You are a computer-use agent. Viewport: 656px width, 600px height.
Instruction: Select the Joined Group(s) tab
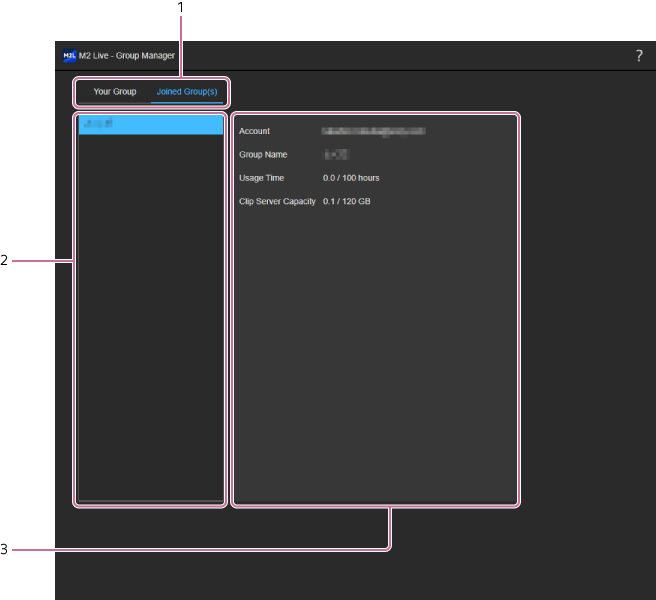tap(187, 92)
